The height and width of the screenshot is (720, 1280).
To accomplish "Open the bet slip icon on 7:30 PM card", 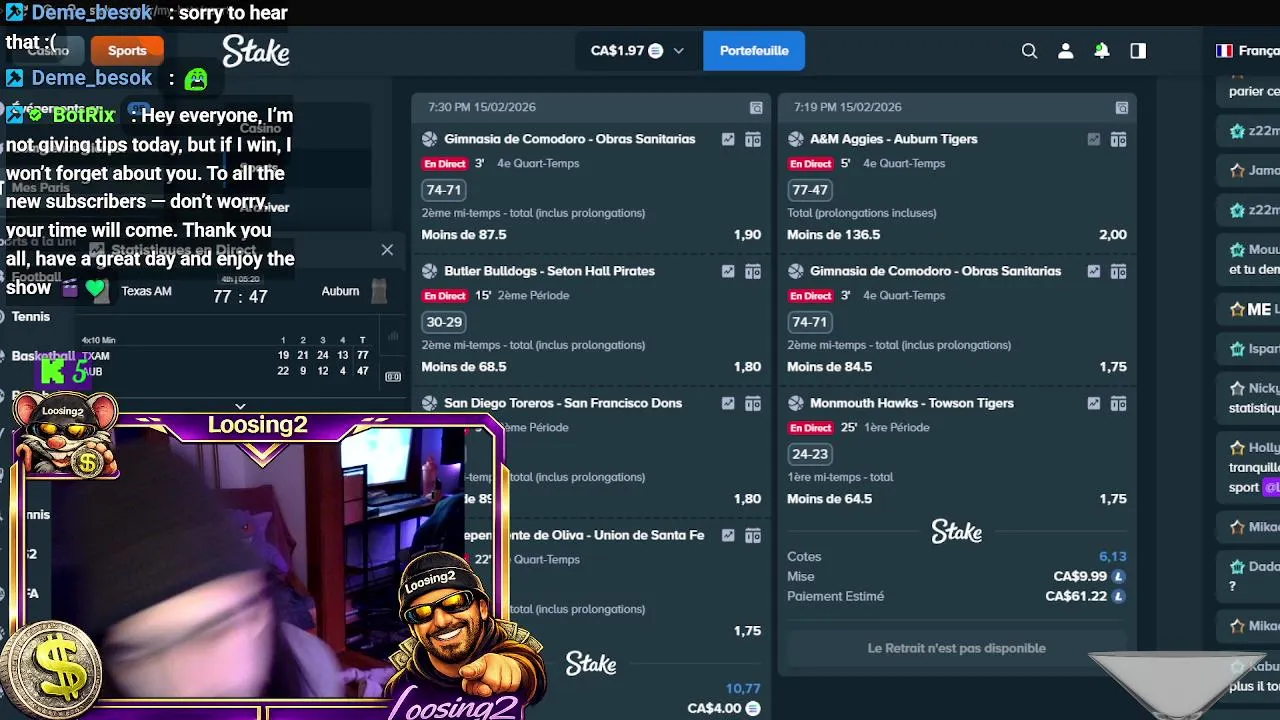I will click(756, 107).
